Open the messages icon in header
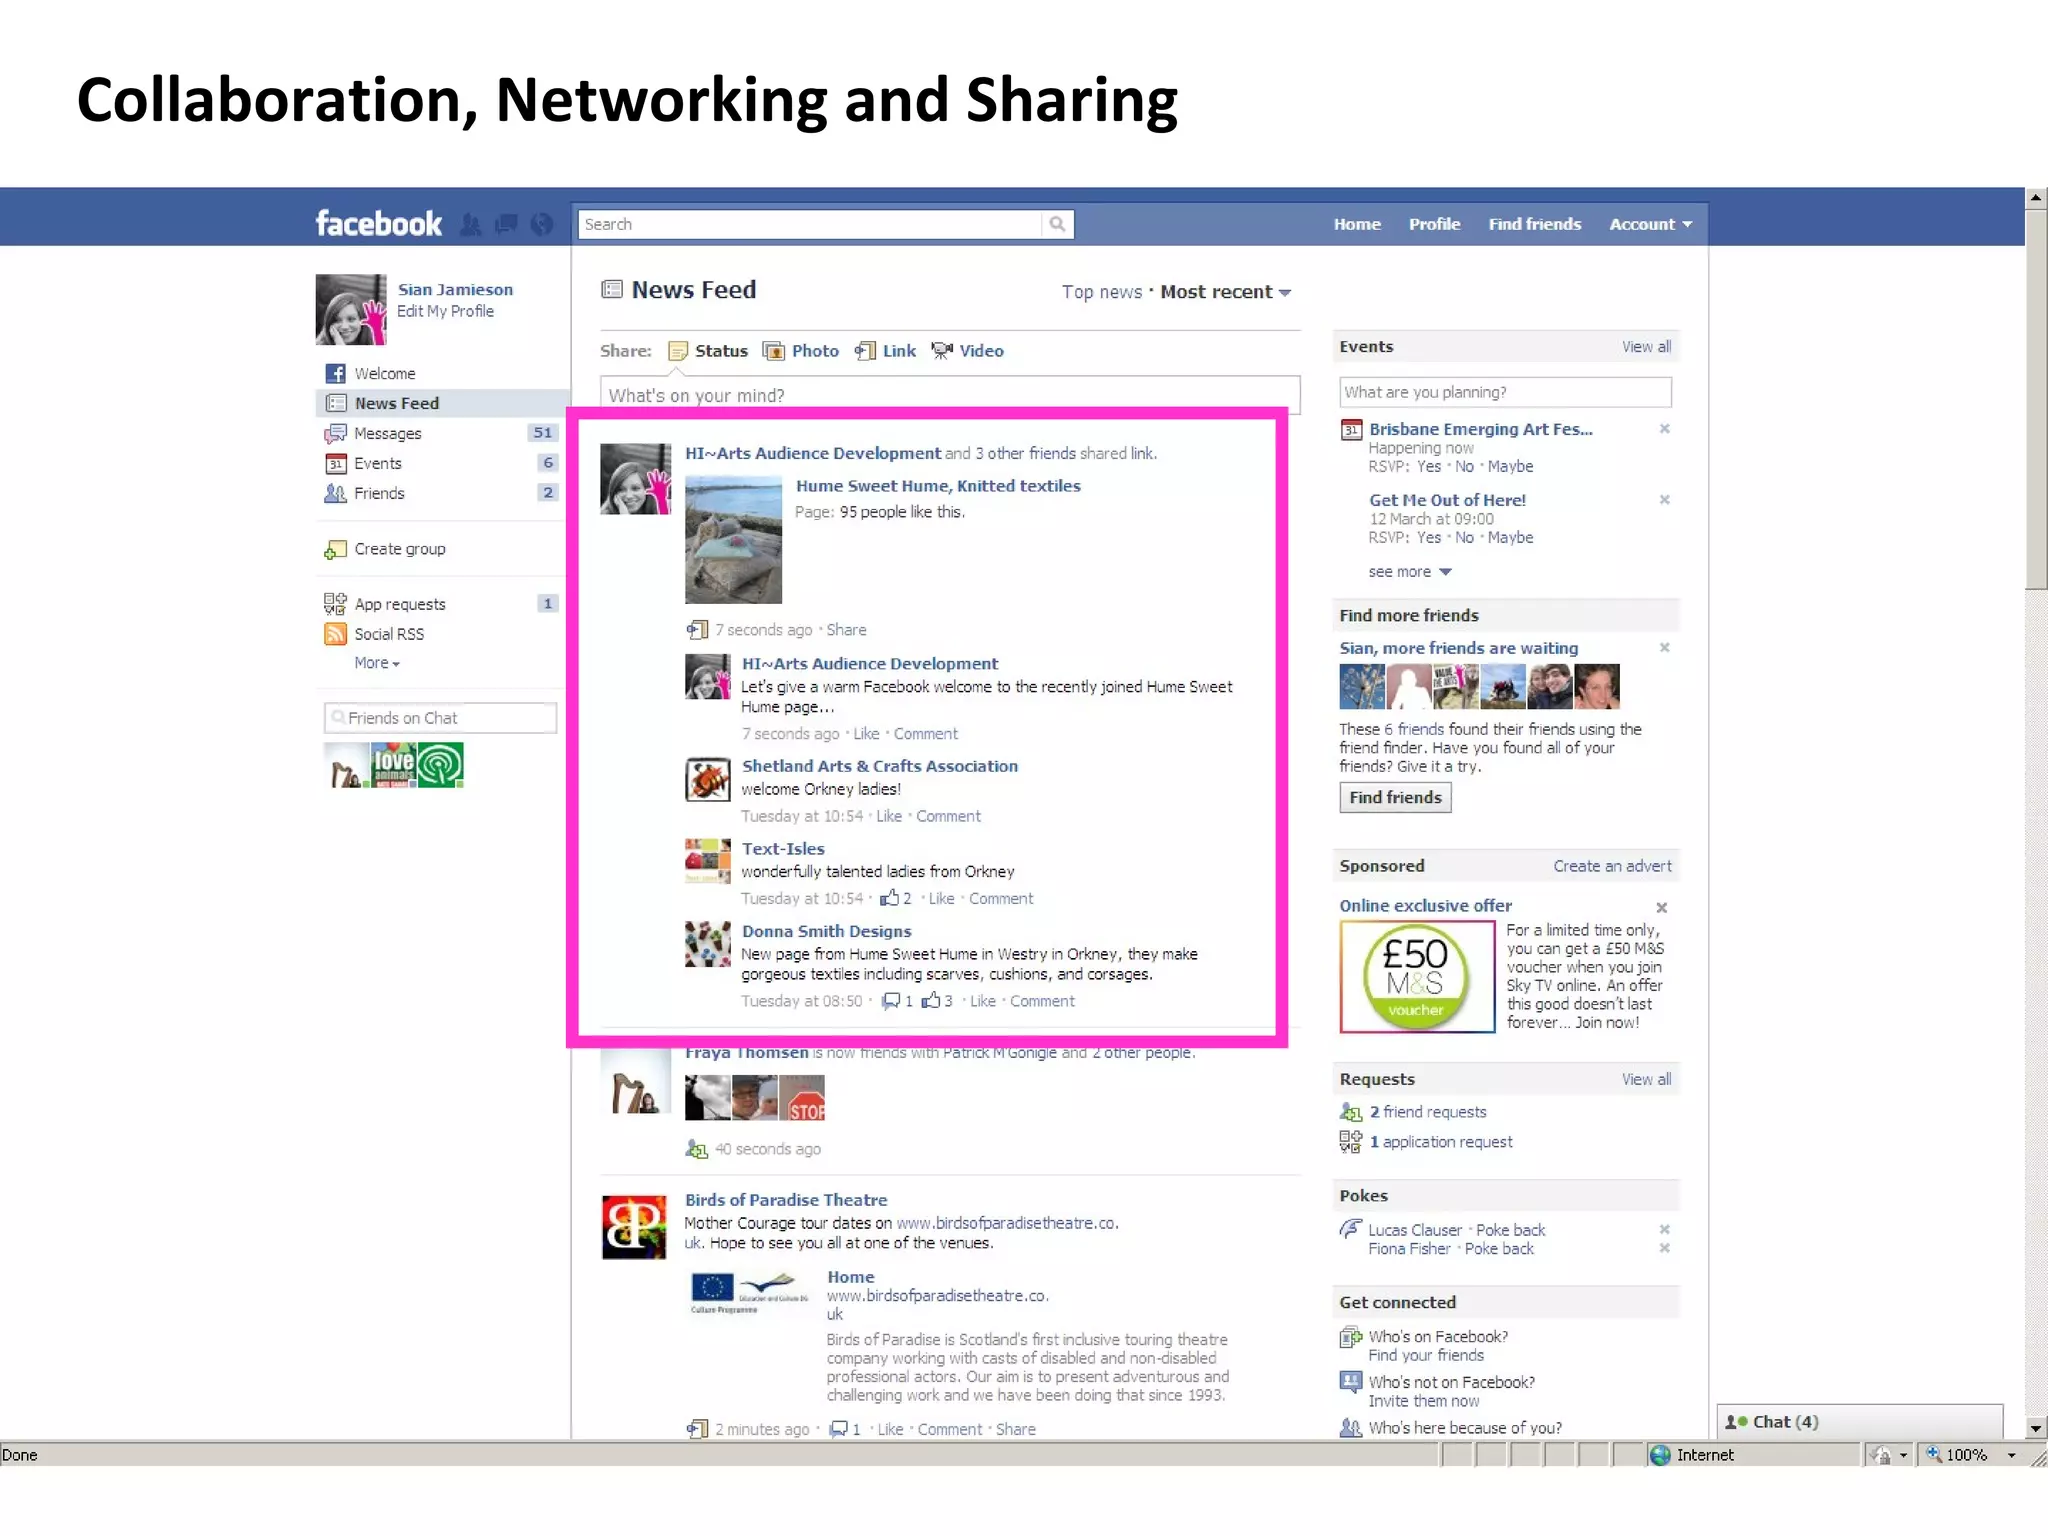Viewport: 2048px width, 1536px height. (x=506, y=224)
